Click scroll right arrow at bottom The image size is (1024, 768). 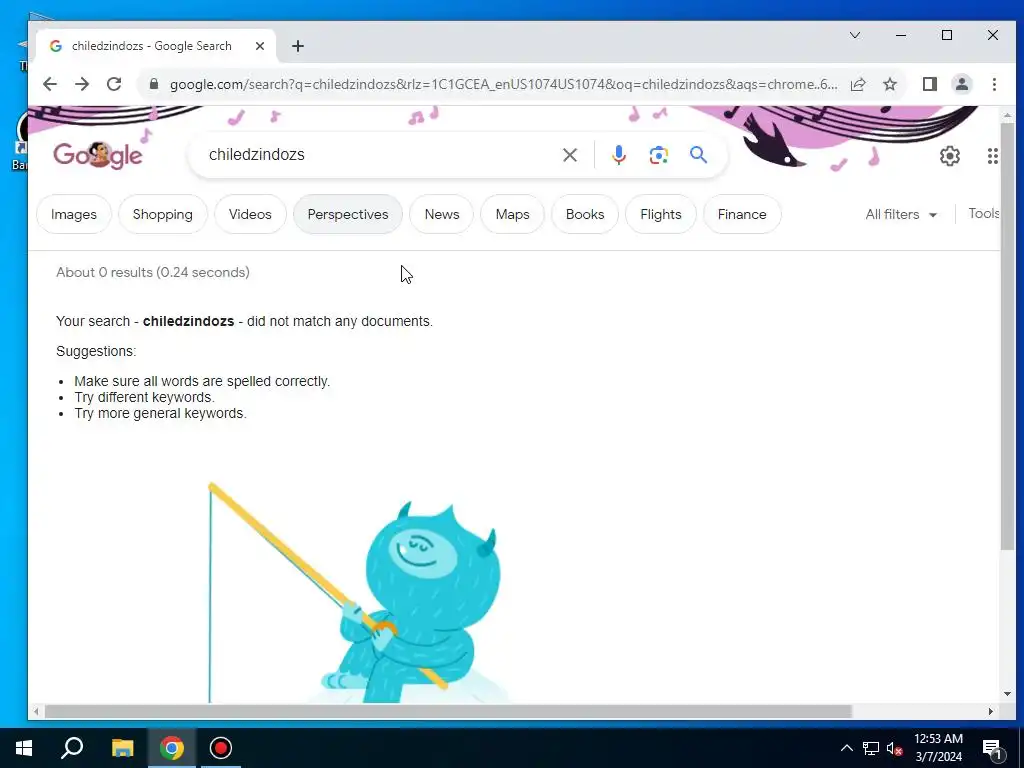(x=991, y=711)
